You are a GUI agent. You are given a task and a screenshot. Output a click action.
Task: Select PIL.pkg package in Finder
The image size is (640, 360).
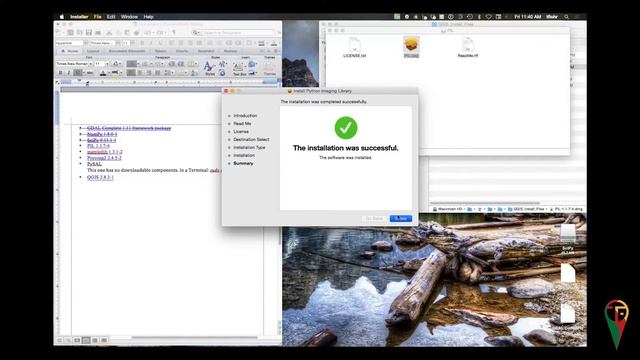pyautogui.click(x=411, y=47)
